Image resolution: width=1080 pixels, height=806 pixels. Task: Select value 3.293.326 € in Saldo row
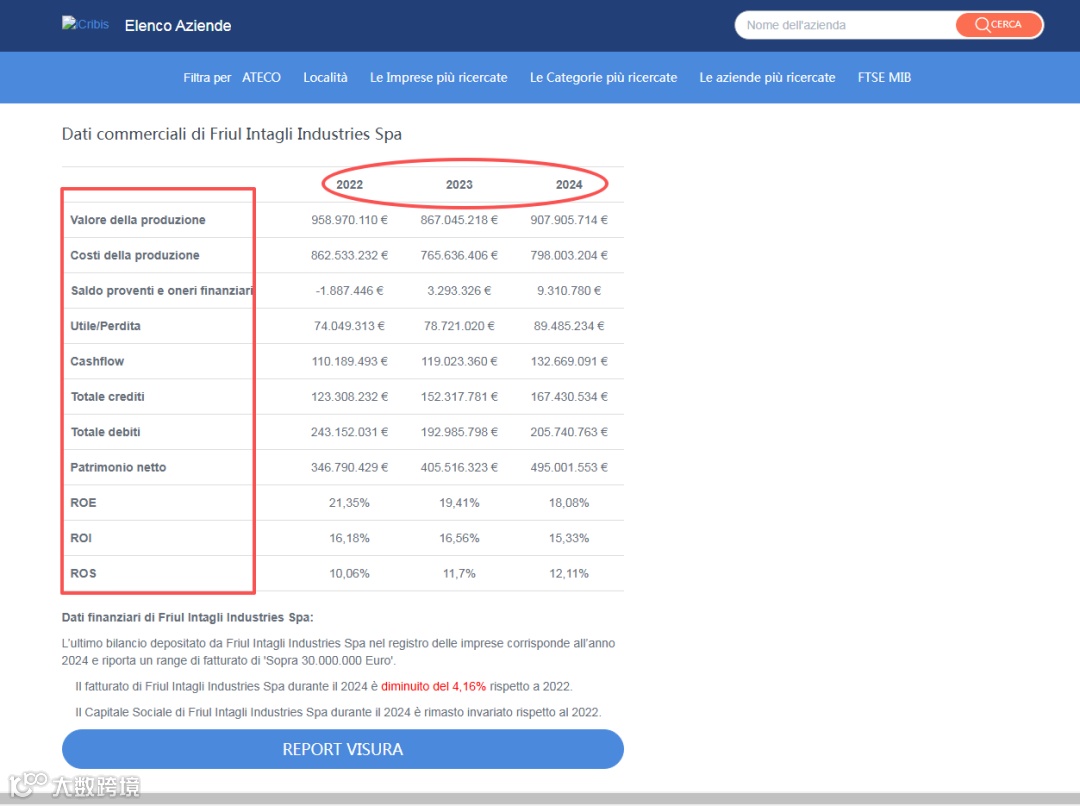tap(459, 291)
